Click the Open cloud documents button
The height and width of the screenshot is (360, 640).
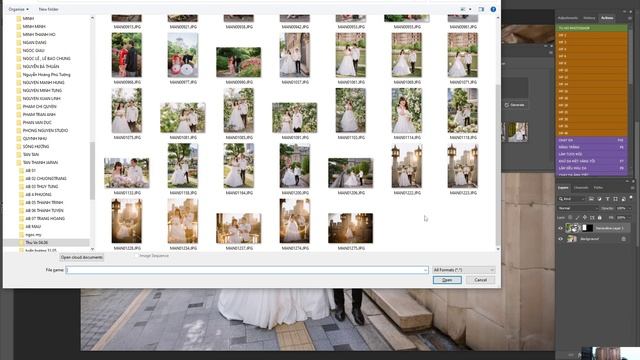click(x=82, y=257)
